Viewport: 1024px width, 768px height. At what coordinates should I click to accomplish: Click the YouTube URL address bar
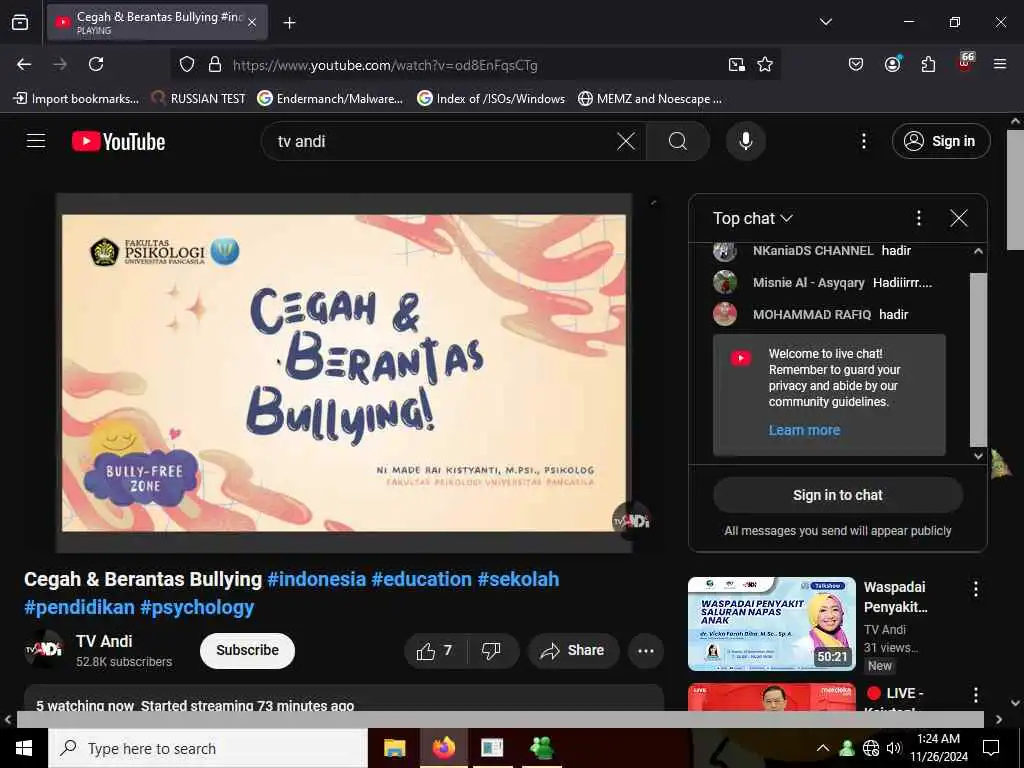tap(475, 65)
